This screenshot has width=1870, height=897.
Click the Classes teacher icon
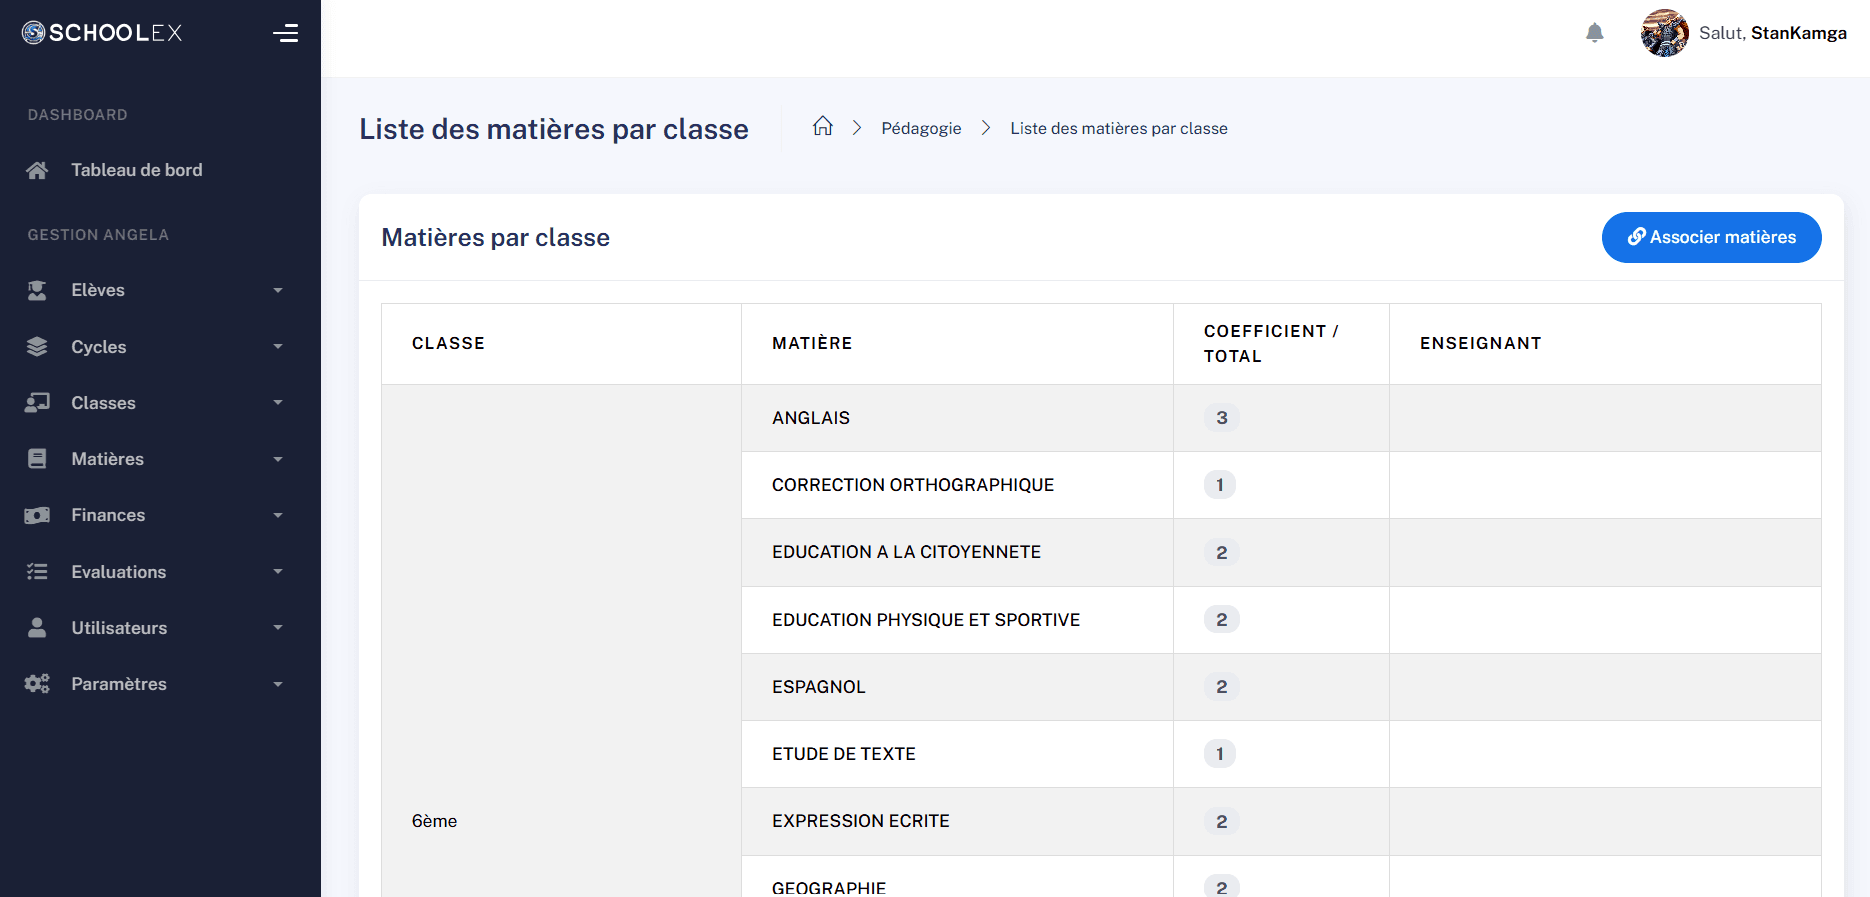(x=37, y=402)
